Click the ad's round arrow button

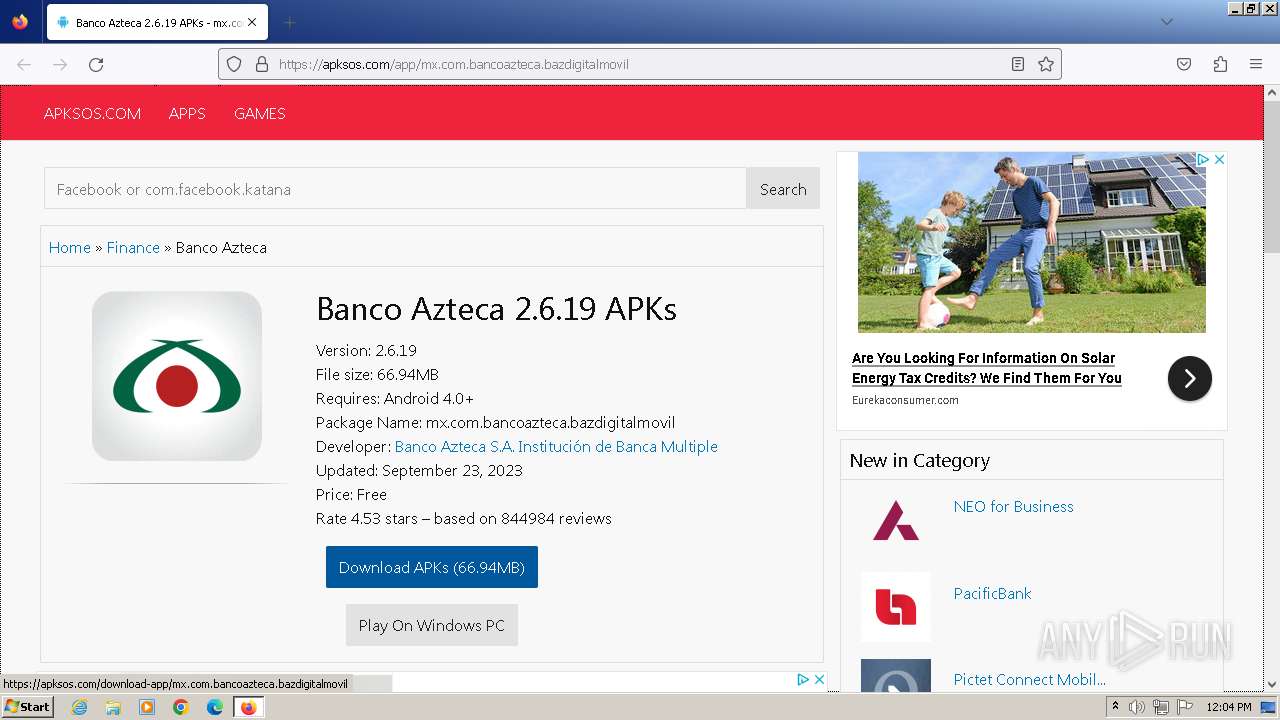pyautogui.click(x=1190, y=378)
